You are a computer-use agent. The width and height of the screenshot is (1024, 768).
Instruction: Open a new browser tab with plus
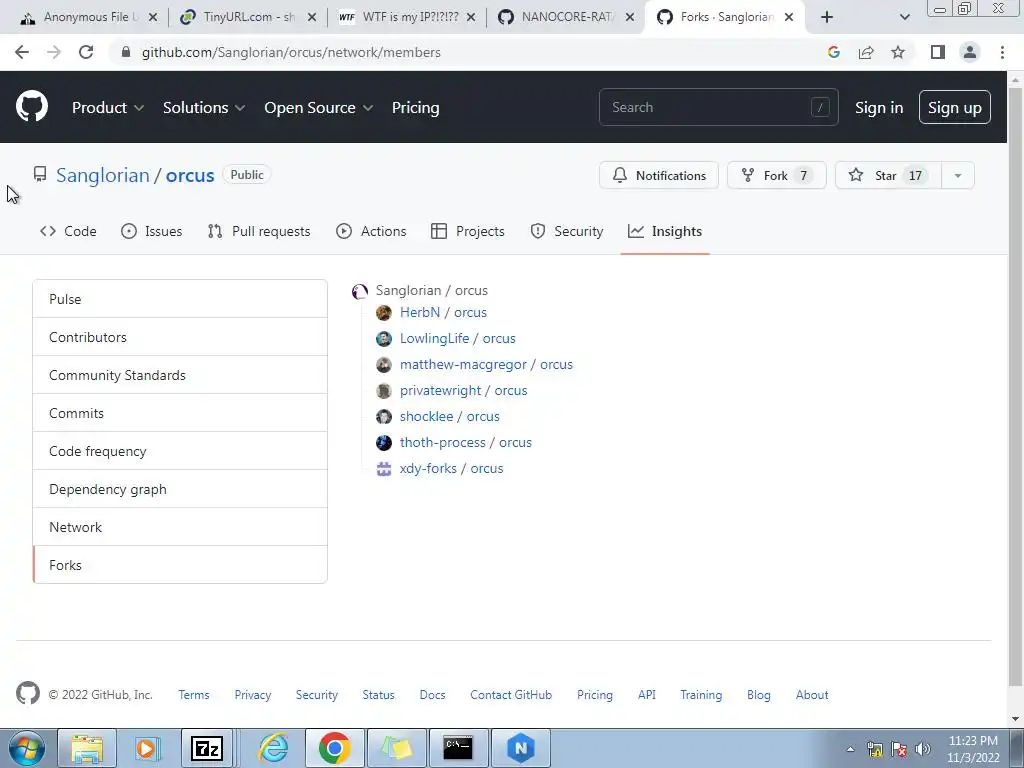tap(827, 17)
